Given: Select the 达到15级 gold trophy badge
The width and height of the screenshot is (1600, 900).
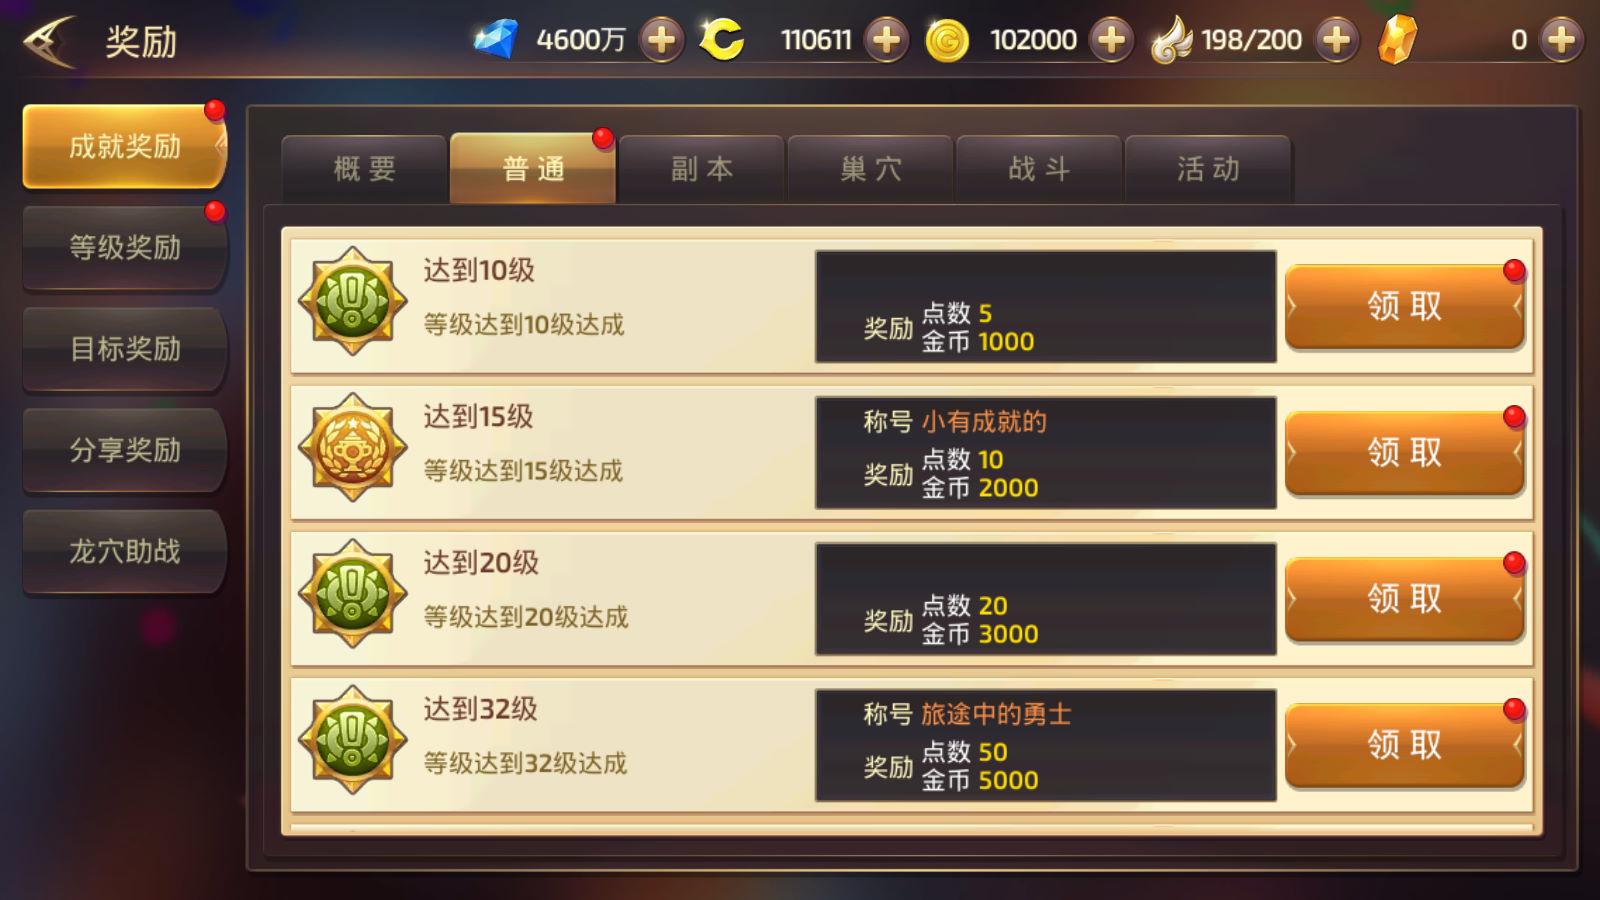Looking at the screenshot, I should coord(353,447).
